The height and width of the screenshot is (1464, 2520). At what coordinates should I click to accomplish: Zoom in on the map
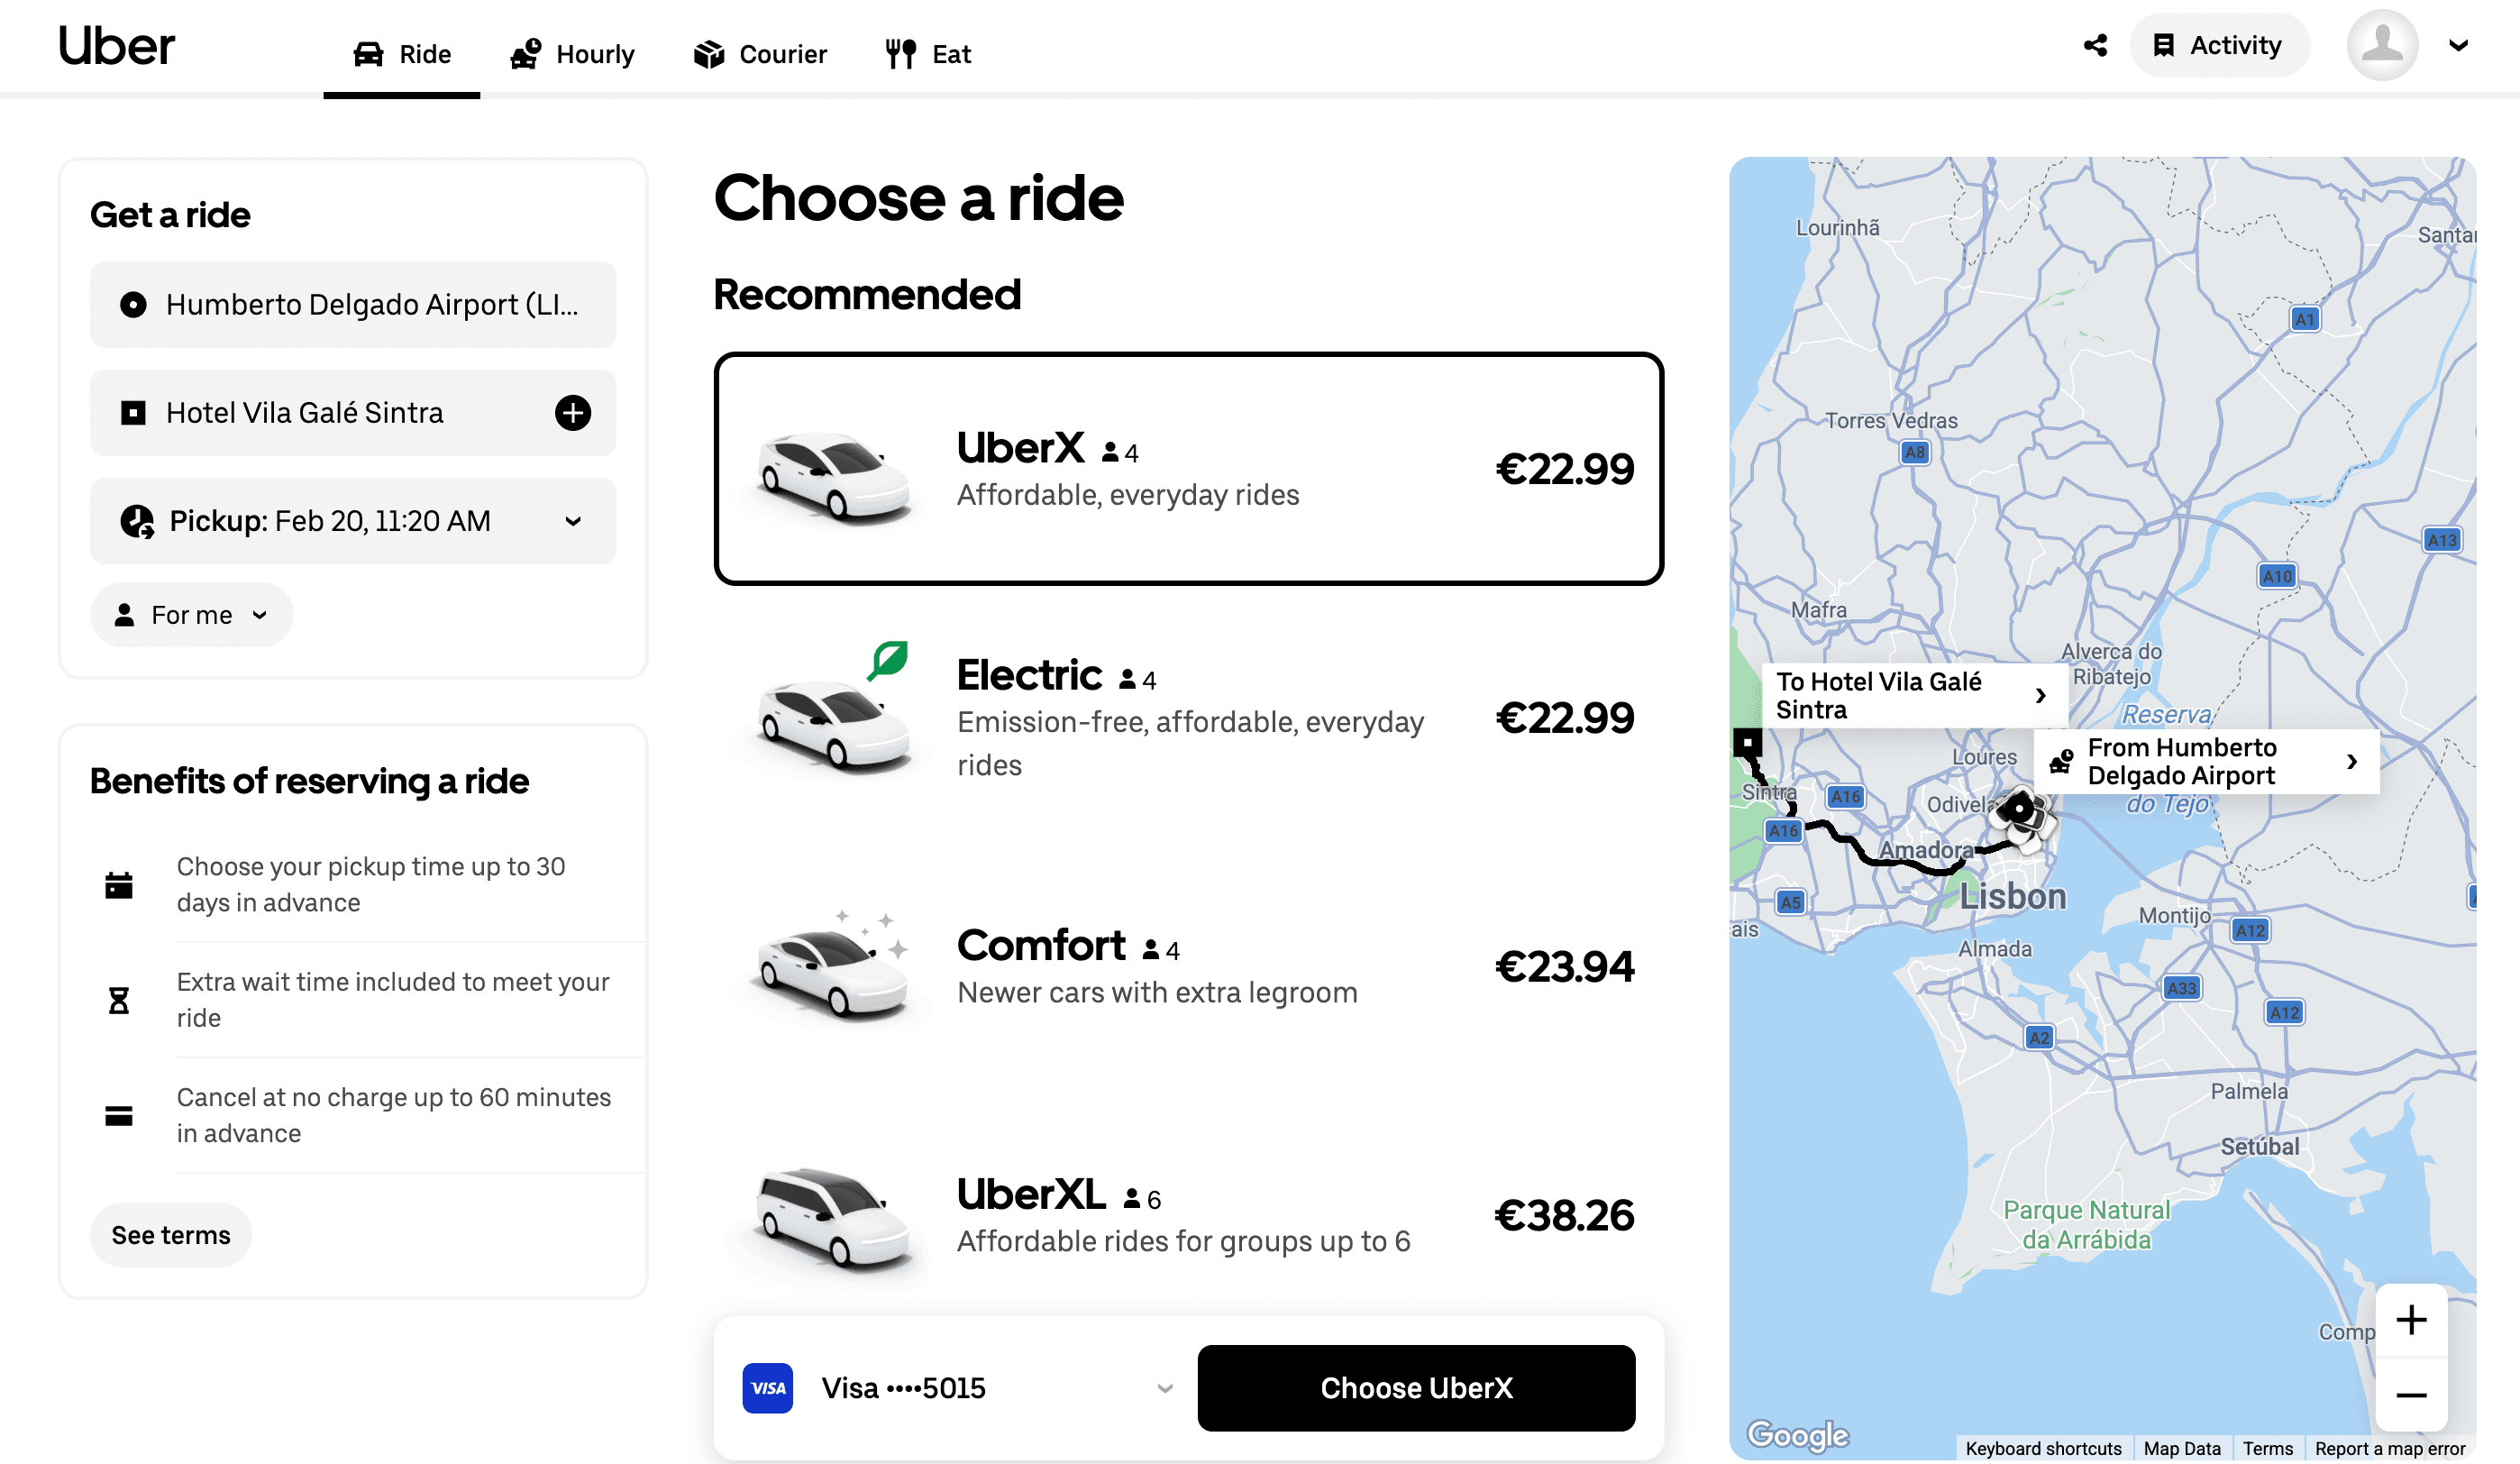2411,1320
